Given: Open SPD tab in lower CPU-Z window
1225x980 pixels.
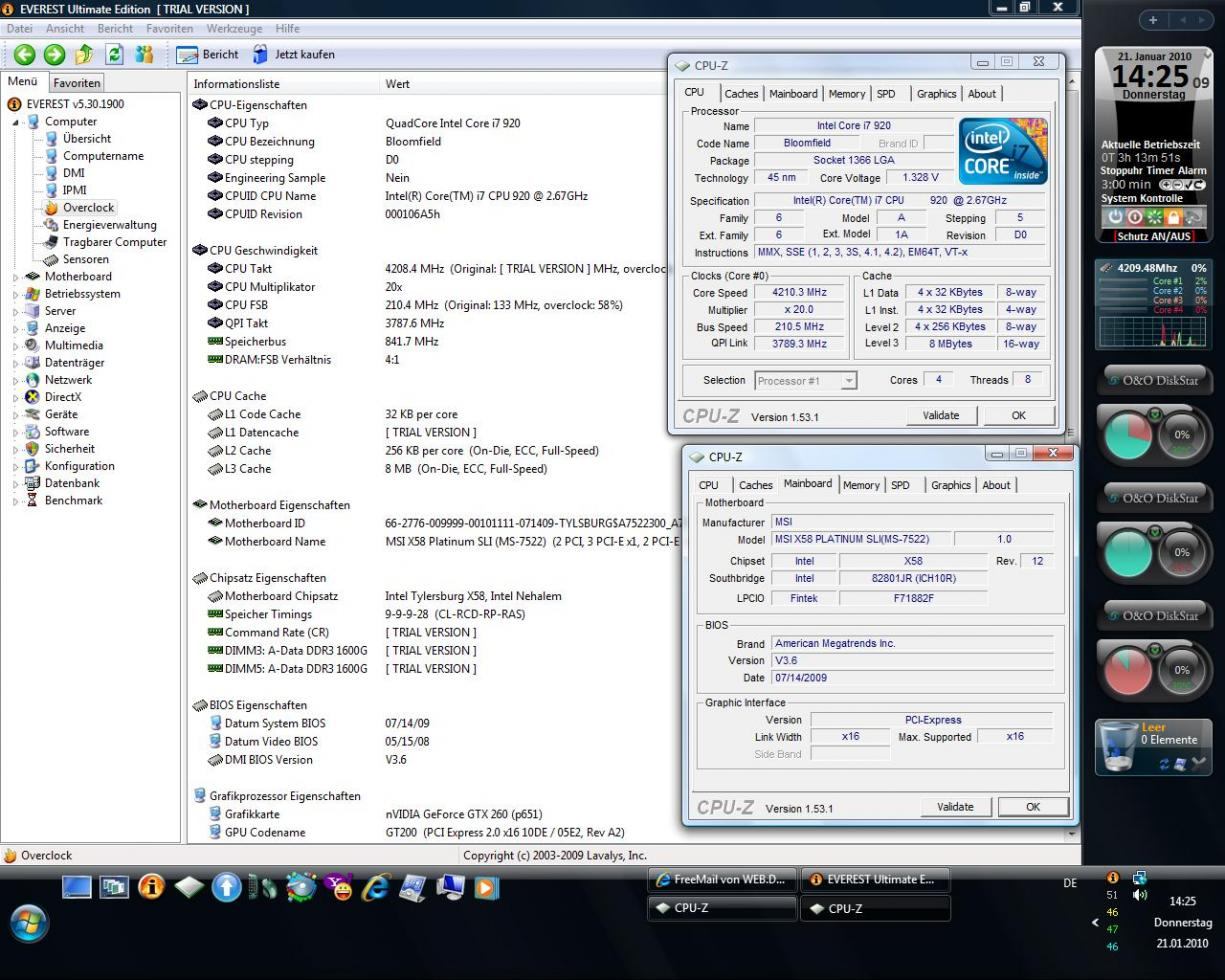Looking at the screenshot, I should pyautogui.click(x=900, y=485).
